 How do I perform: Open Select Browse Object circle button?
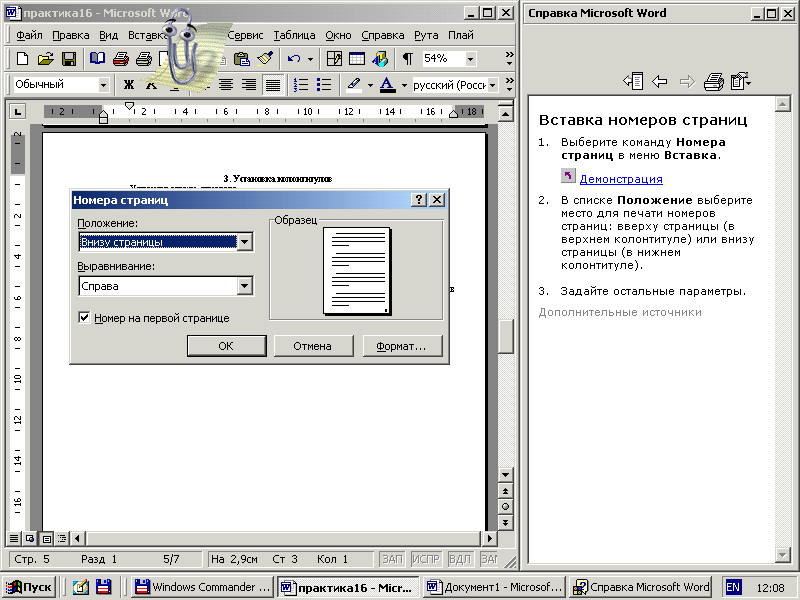pyautogui.click(x=505, y=507)
